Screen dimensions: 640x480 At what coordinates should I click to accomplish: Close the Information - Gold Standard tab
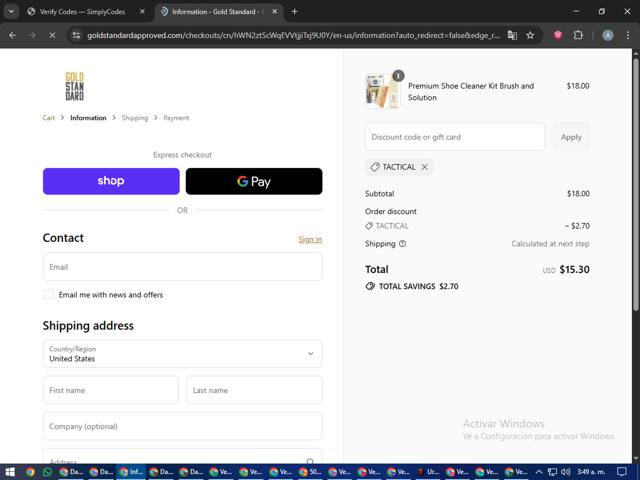point(275,12)
